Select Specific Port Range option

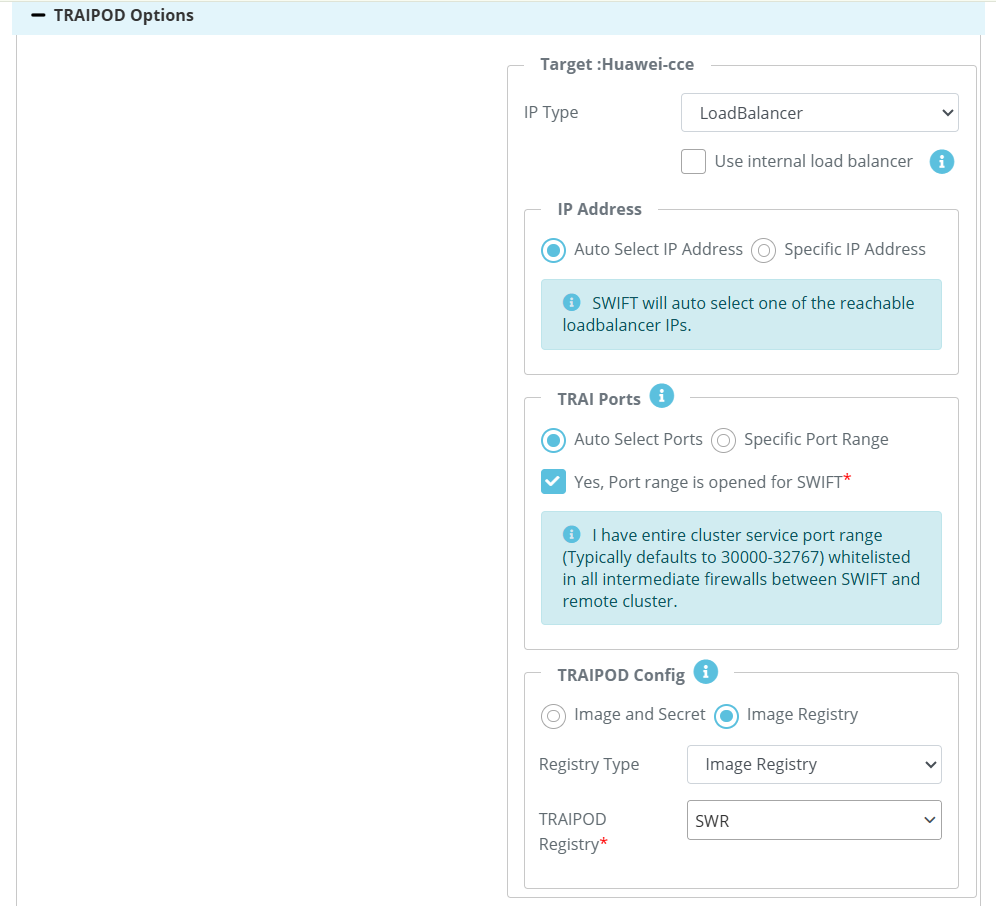coord(723,440)
